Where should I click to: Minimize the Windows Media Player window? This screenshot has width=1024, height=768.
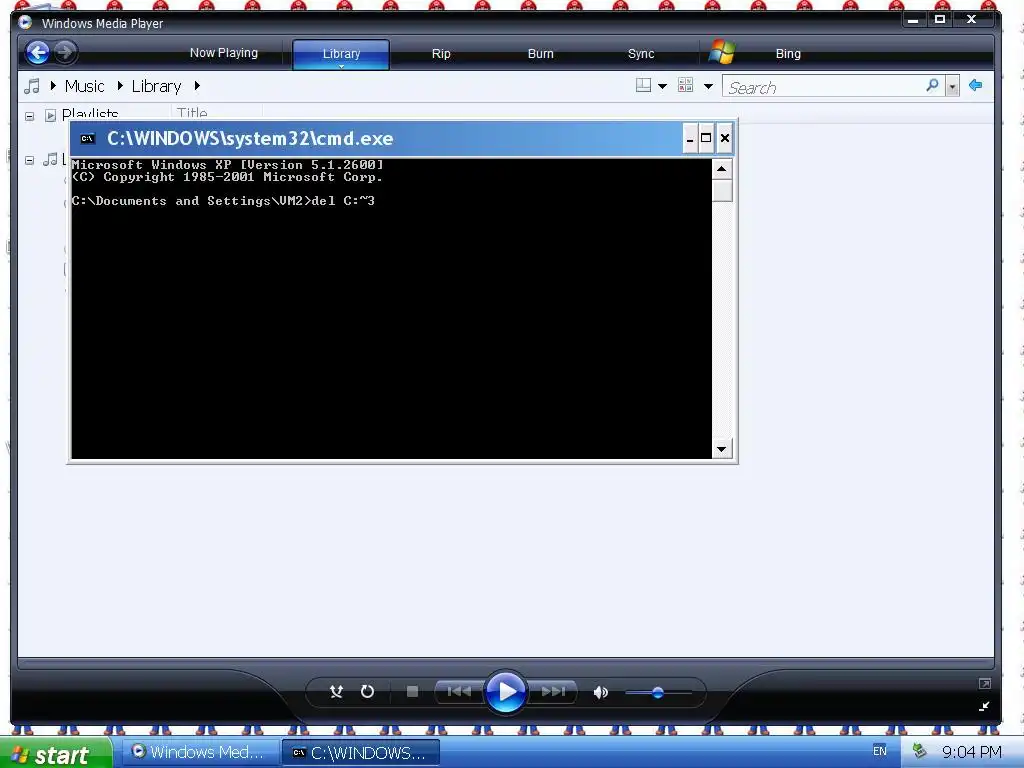913,20
